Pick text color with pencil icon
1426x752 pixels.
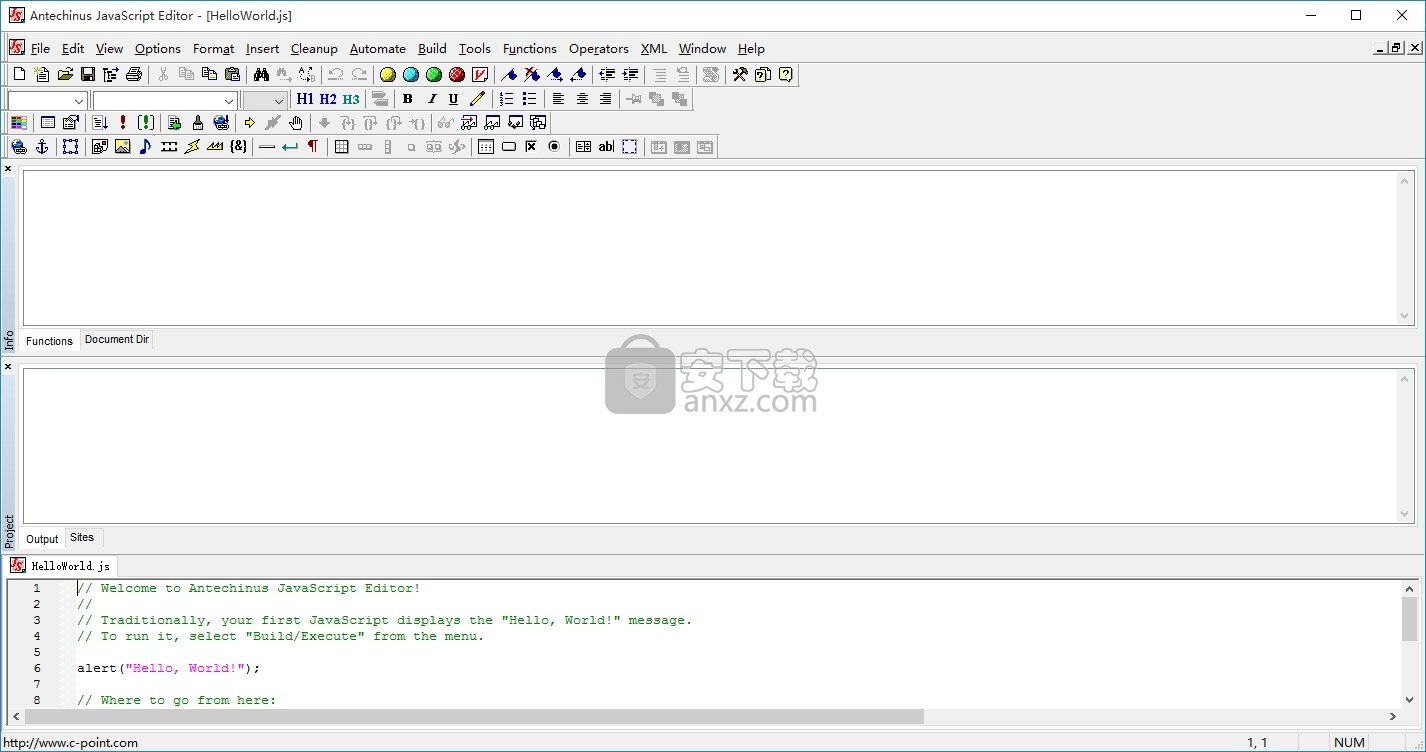pos(477,99)
